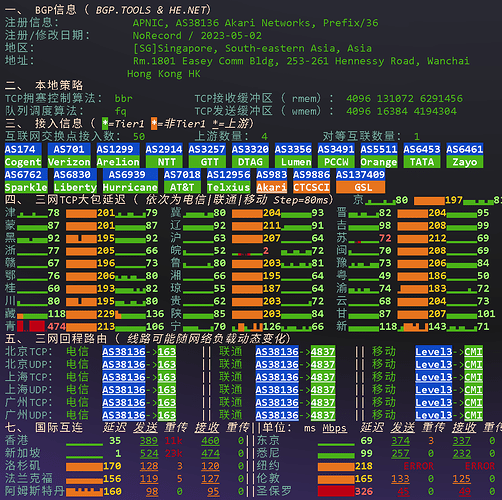Click the AT&T label under AS7018

point(182,187)
